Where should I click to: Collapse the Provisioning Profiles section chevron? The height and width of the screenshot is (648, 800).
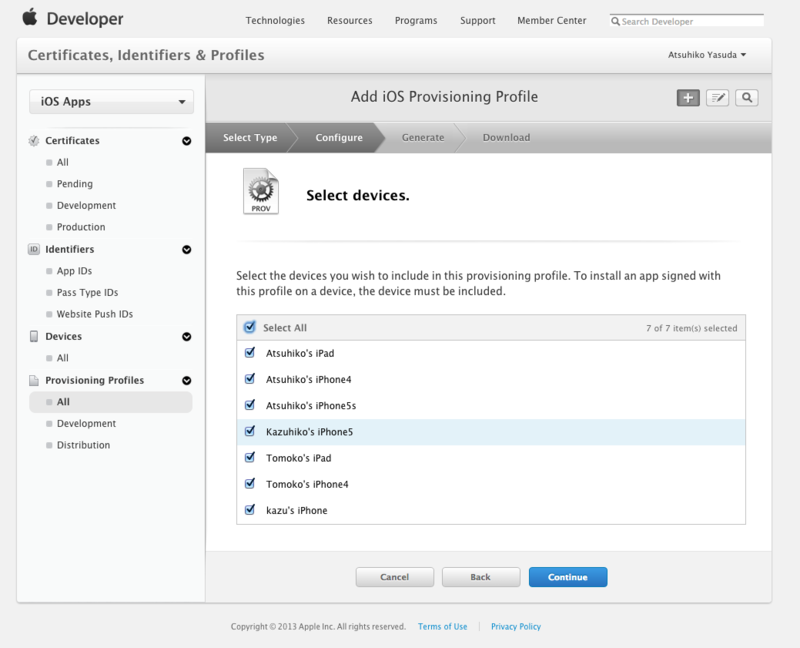(187, 381)
